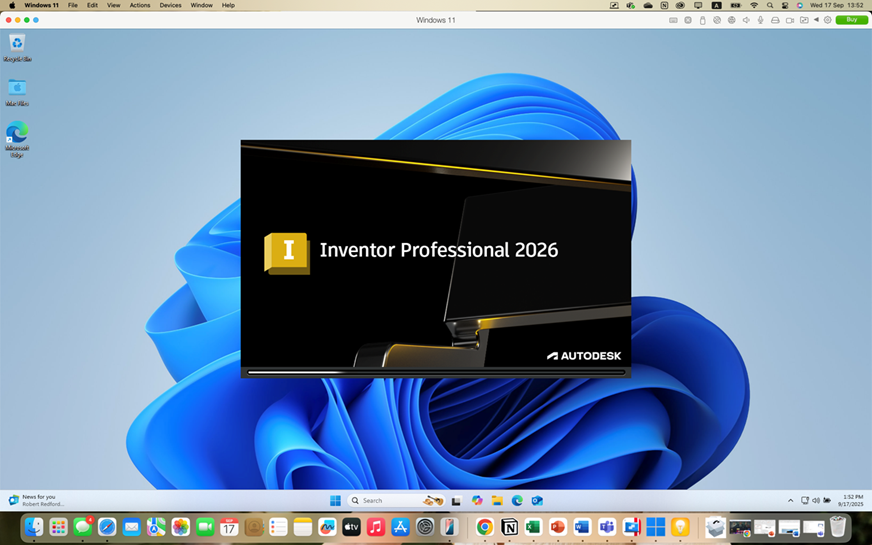This screenshot has height=545, width=872.
Task: Launch Copilot from the Windows taskbar
Action: [x=477, y=501]
